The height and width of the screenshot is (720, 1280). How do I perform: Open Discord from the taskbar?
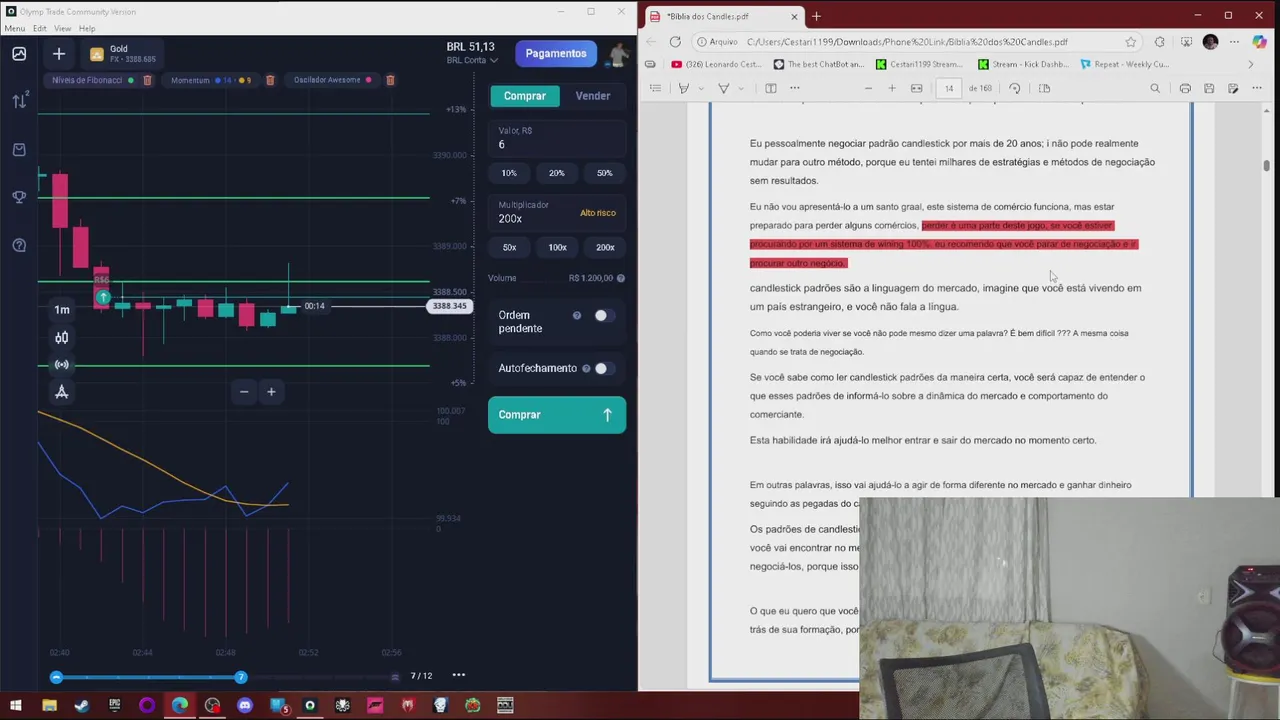click(245, 706)
